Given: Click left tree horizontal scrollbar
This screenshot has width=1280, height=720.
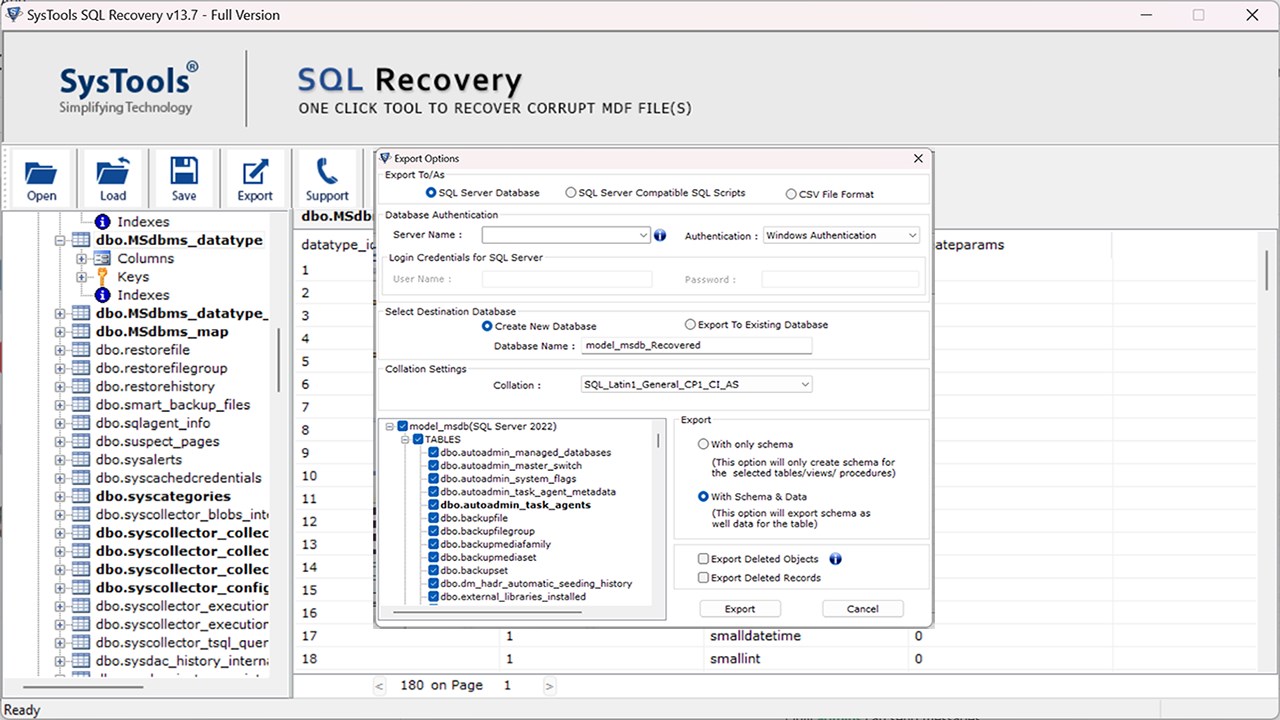Looking at the screenshot, I should [84, 687].
